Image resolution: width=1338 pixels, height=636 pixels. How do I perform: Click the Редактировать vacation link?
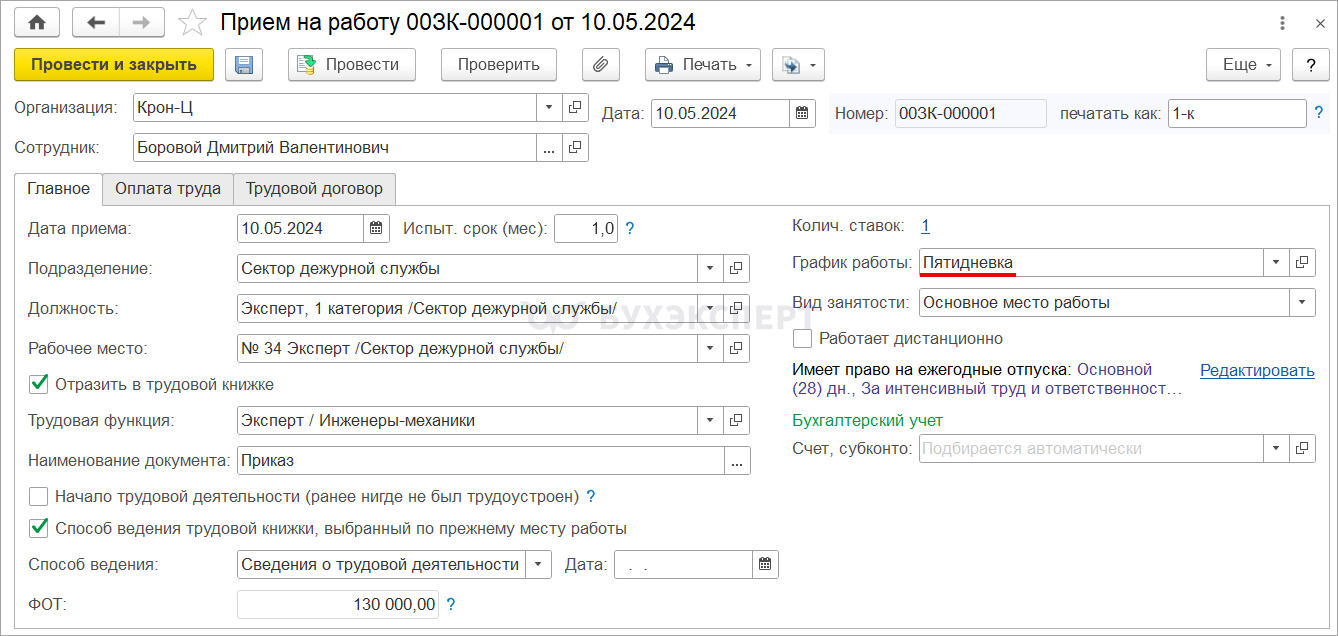1257,371
